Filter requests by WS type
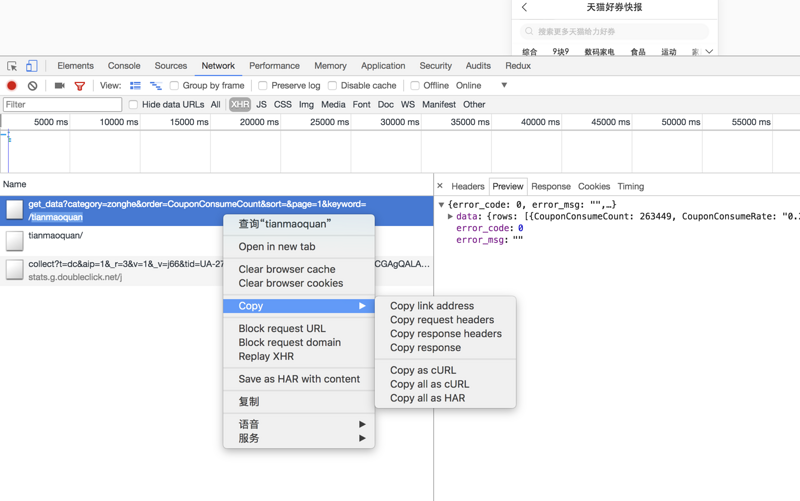The width and height of the screenshot is (800, 501). [x=408, y=105]
